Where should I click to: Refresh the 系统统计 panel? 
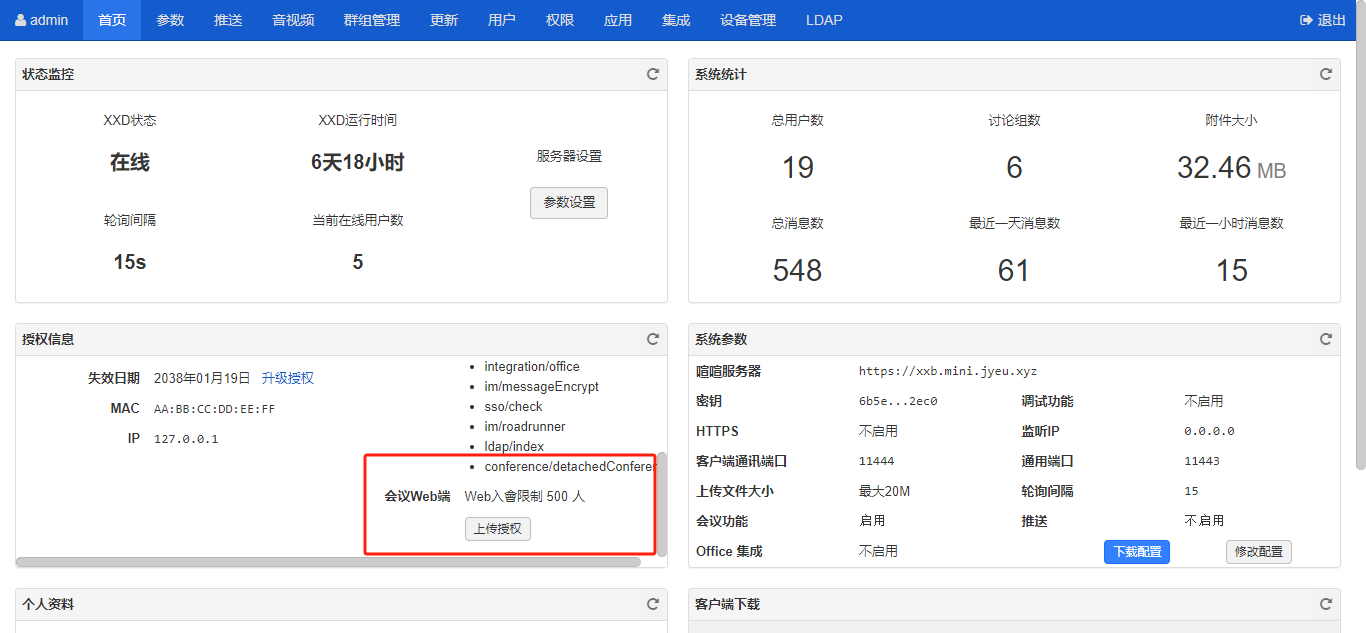[1325, 74]
